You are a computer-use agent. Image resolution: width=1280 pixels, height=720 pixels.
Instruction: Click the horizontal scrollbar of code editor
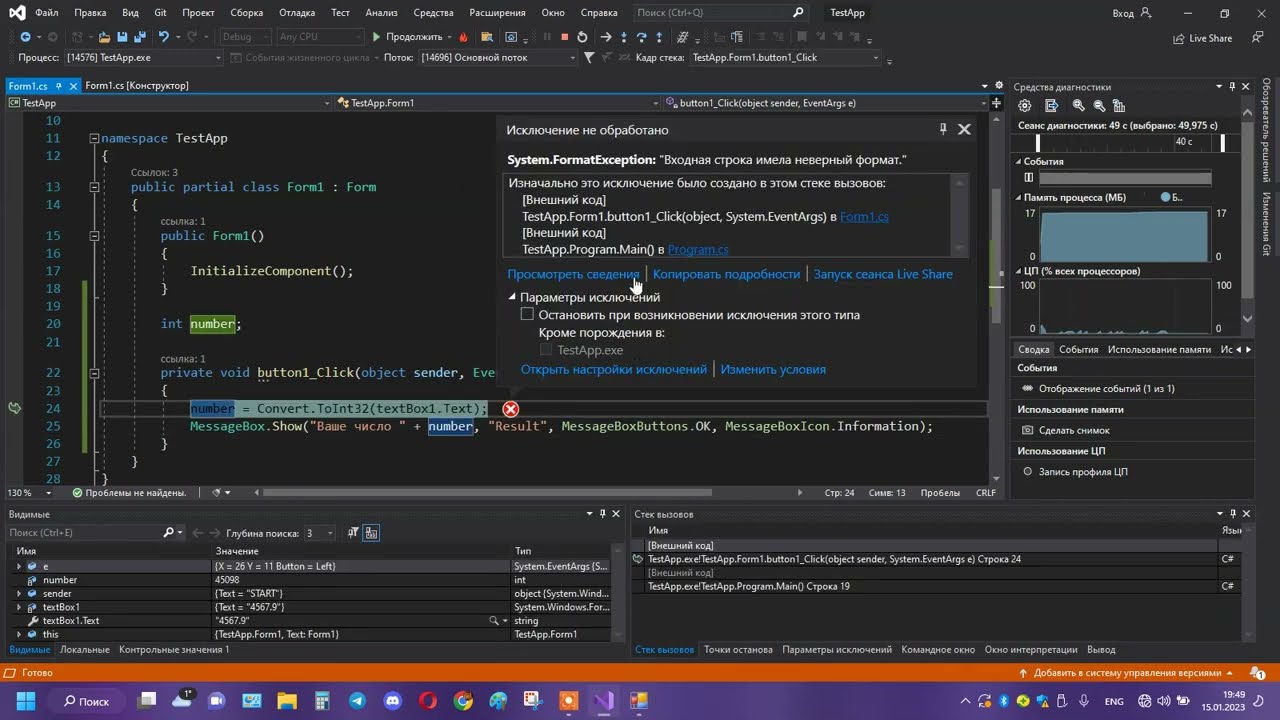click(x=487, y=493)
